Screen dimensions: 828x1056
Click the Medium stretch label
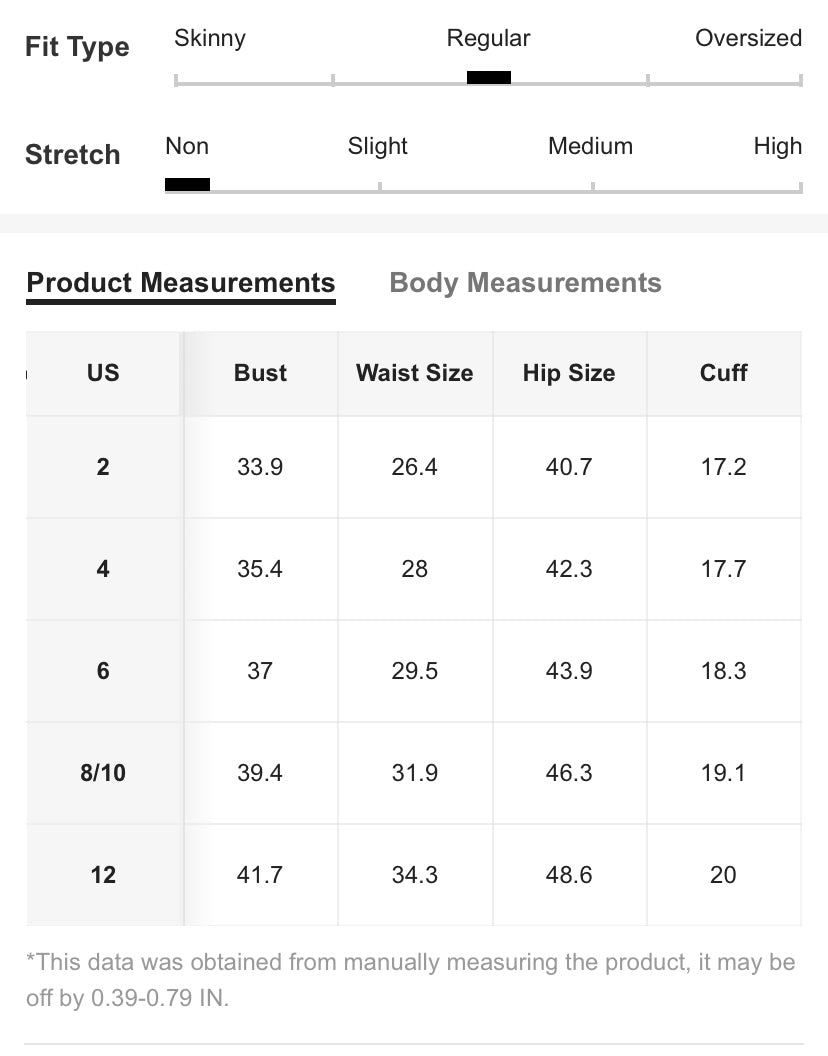coord(590,147)
